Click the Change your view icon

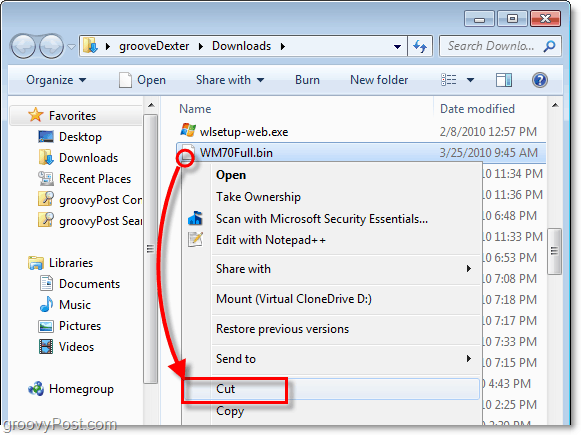click(x=449, y=80)
